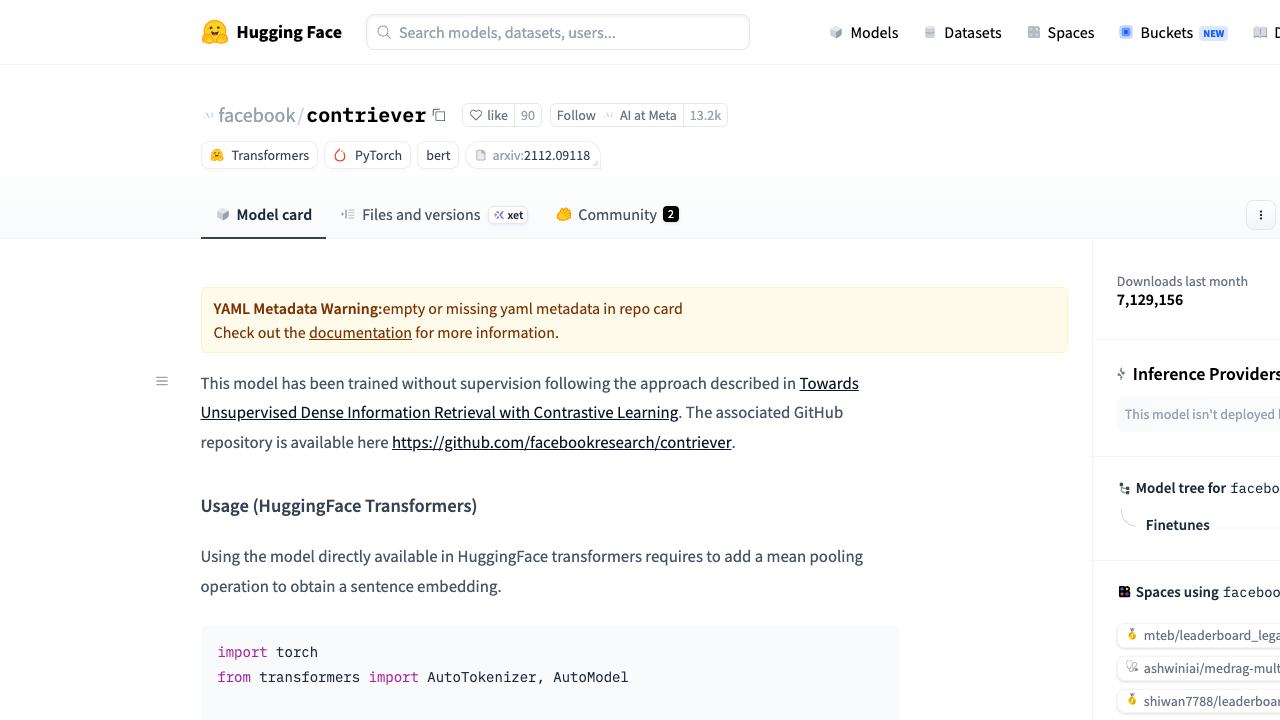
Task: Select the PyTorch tag
Action: coord(367,155)
